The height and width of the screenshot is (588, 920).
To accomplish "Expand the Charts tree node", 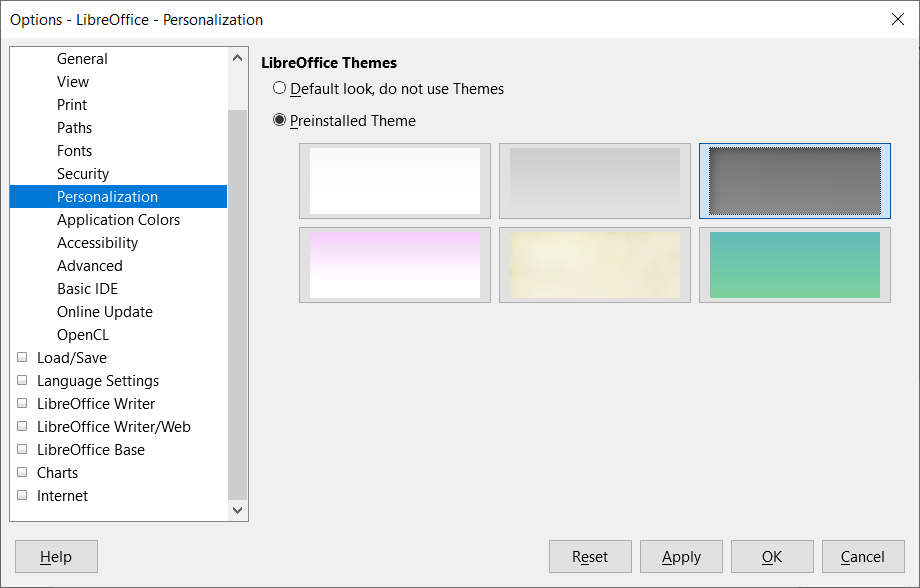I will [22, 472].
